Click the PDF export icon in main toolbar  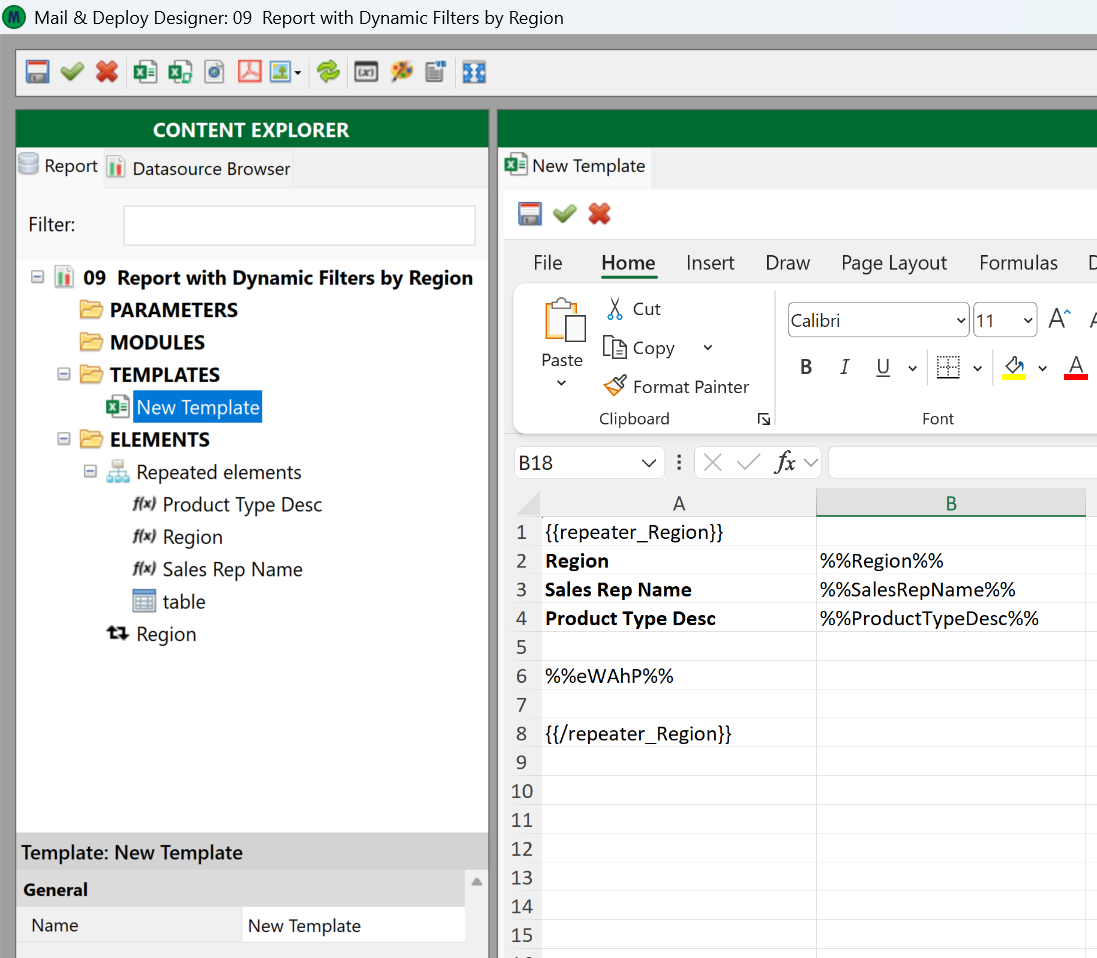pyautogui.click(x=249, y=72)
